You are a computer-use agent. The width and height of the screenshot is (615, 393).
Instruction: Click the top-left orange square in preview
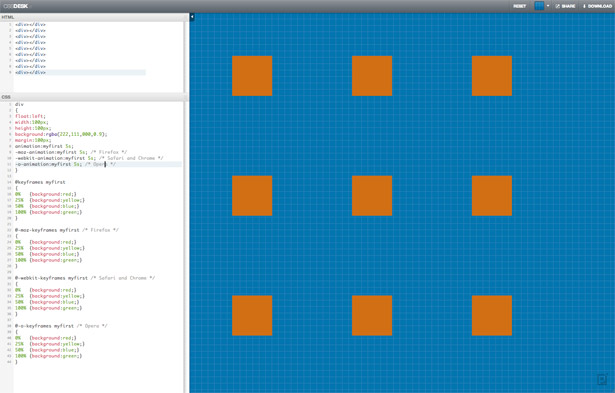[x=252, y=76]
